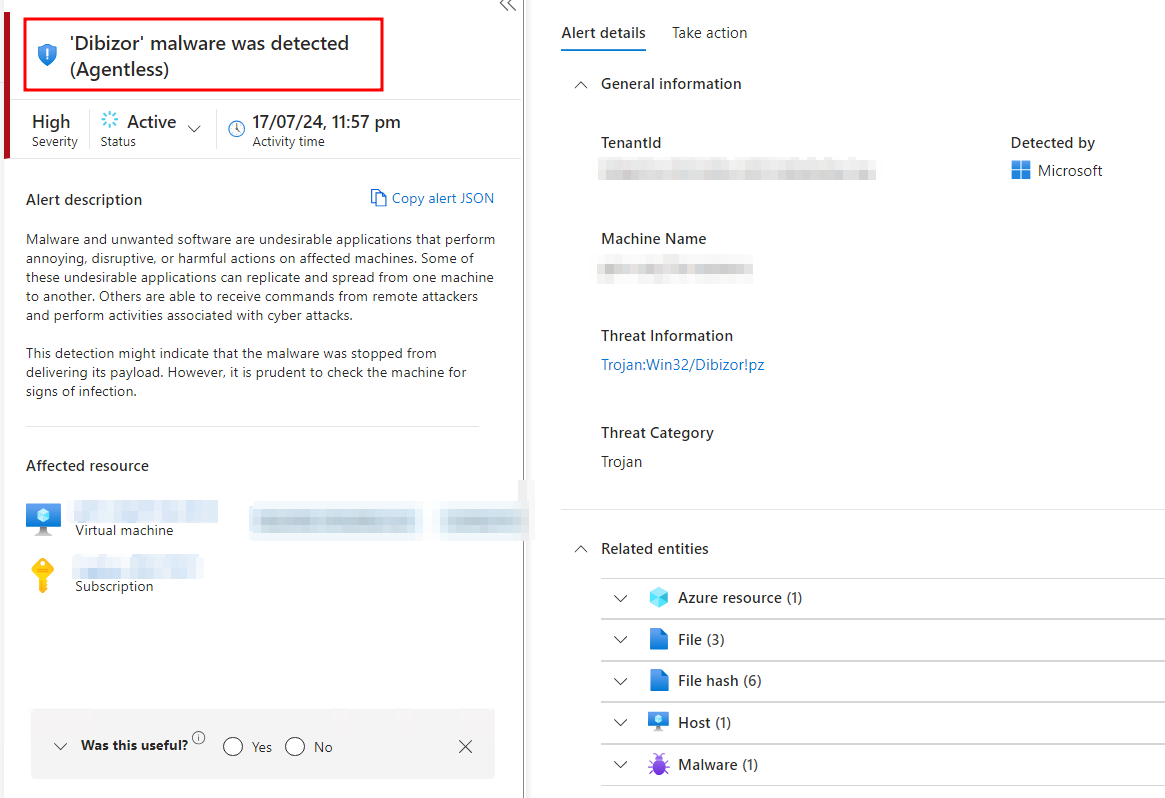Expand the Host related entity
This screenshot has width=1165, height=798.
pos(620,722)
